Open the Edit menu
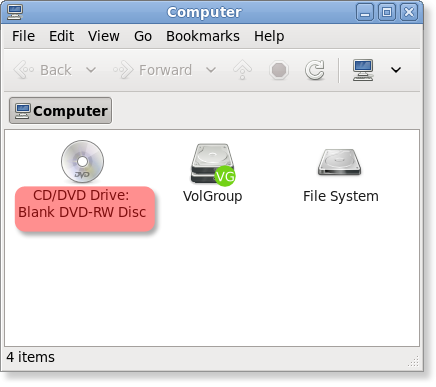Screen dimensions: 436x387 point(61,36)
